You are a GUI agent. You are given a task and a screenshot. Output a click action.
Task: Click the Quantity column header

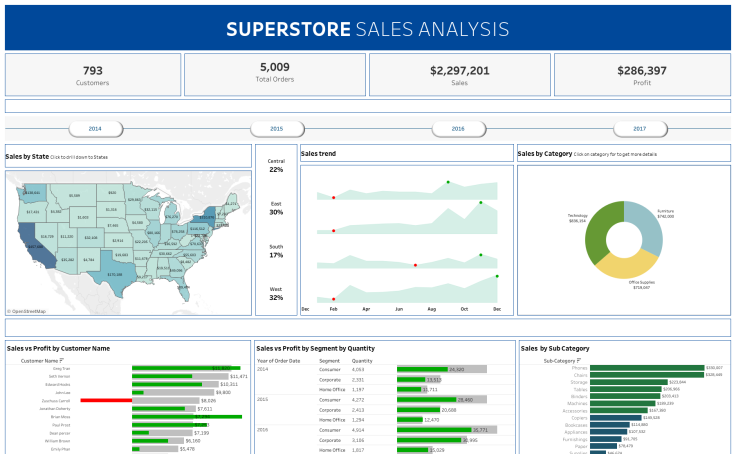coord(362,361)
